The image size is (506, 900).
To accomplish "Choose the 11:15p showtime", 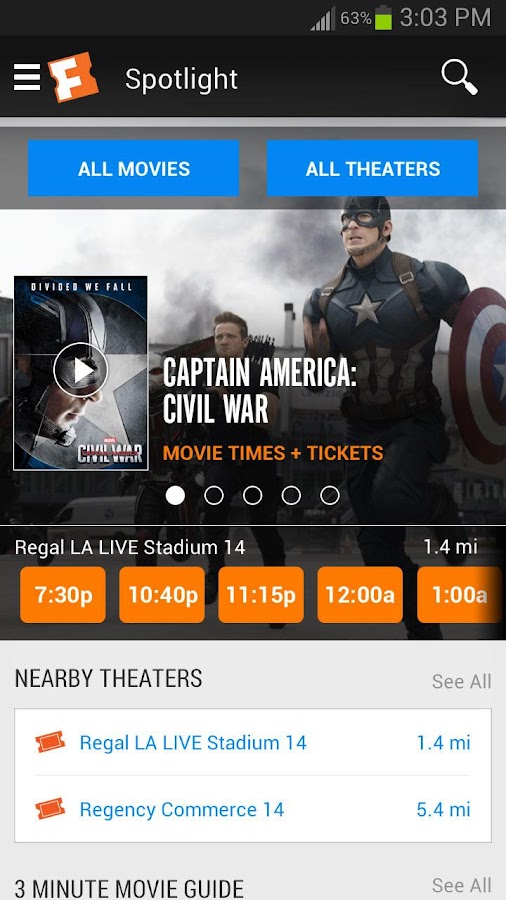I will point(261,595).
